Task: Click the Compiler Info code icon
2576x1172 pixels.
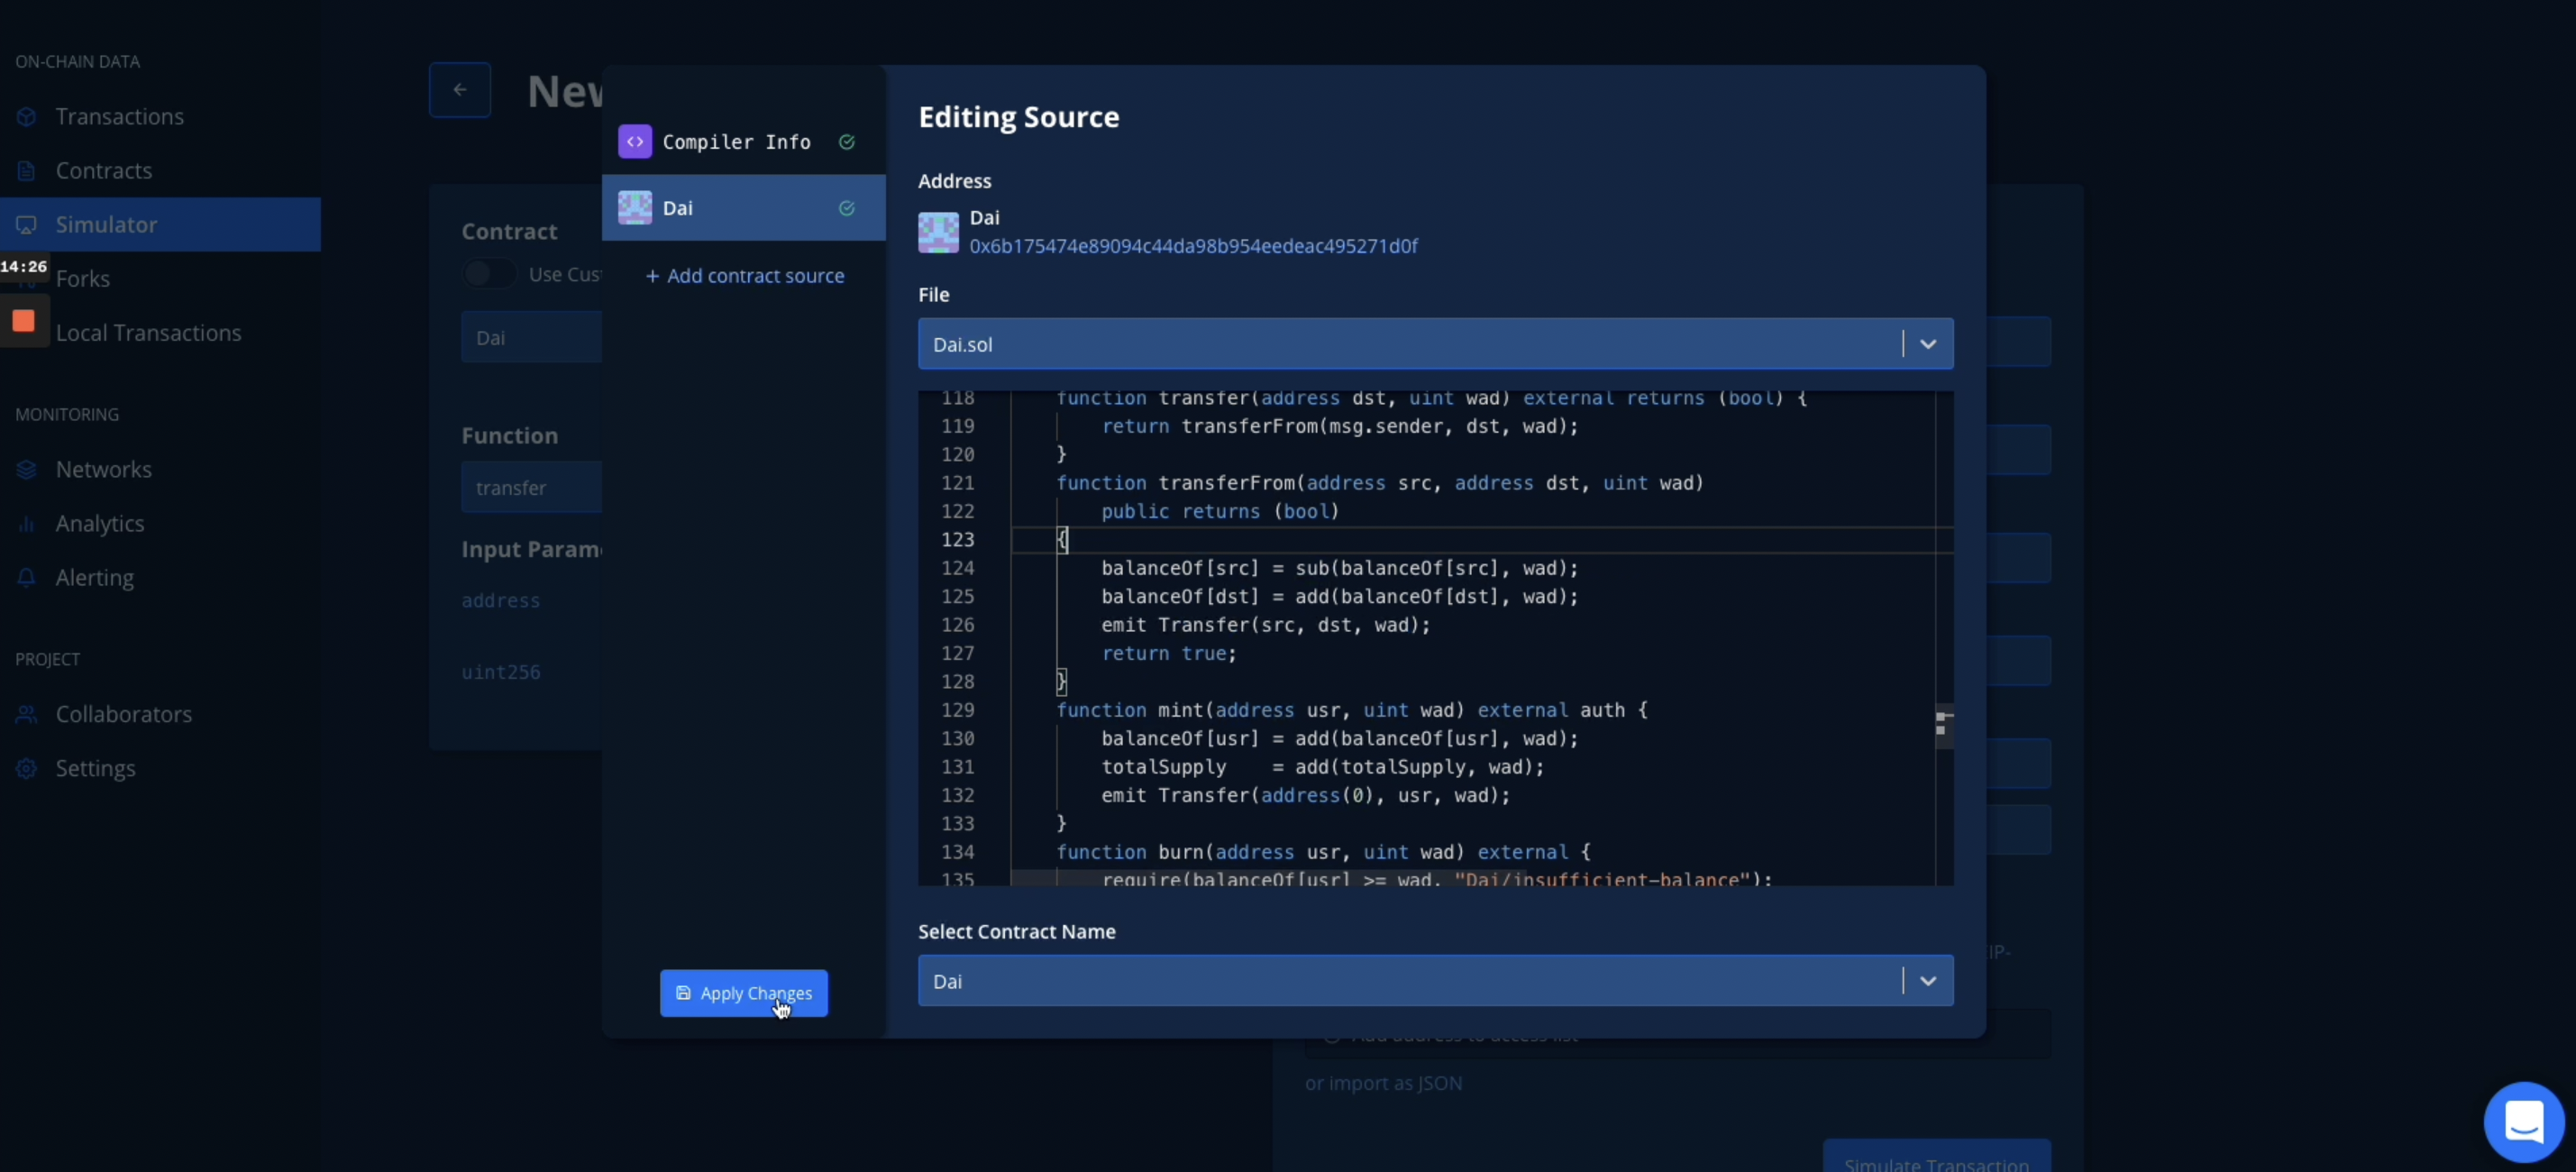Action: (x=635, y=142)
